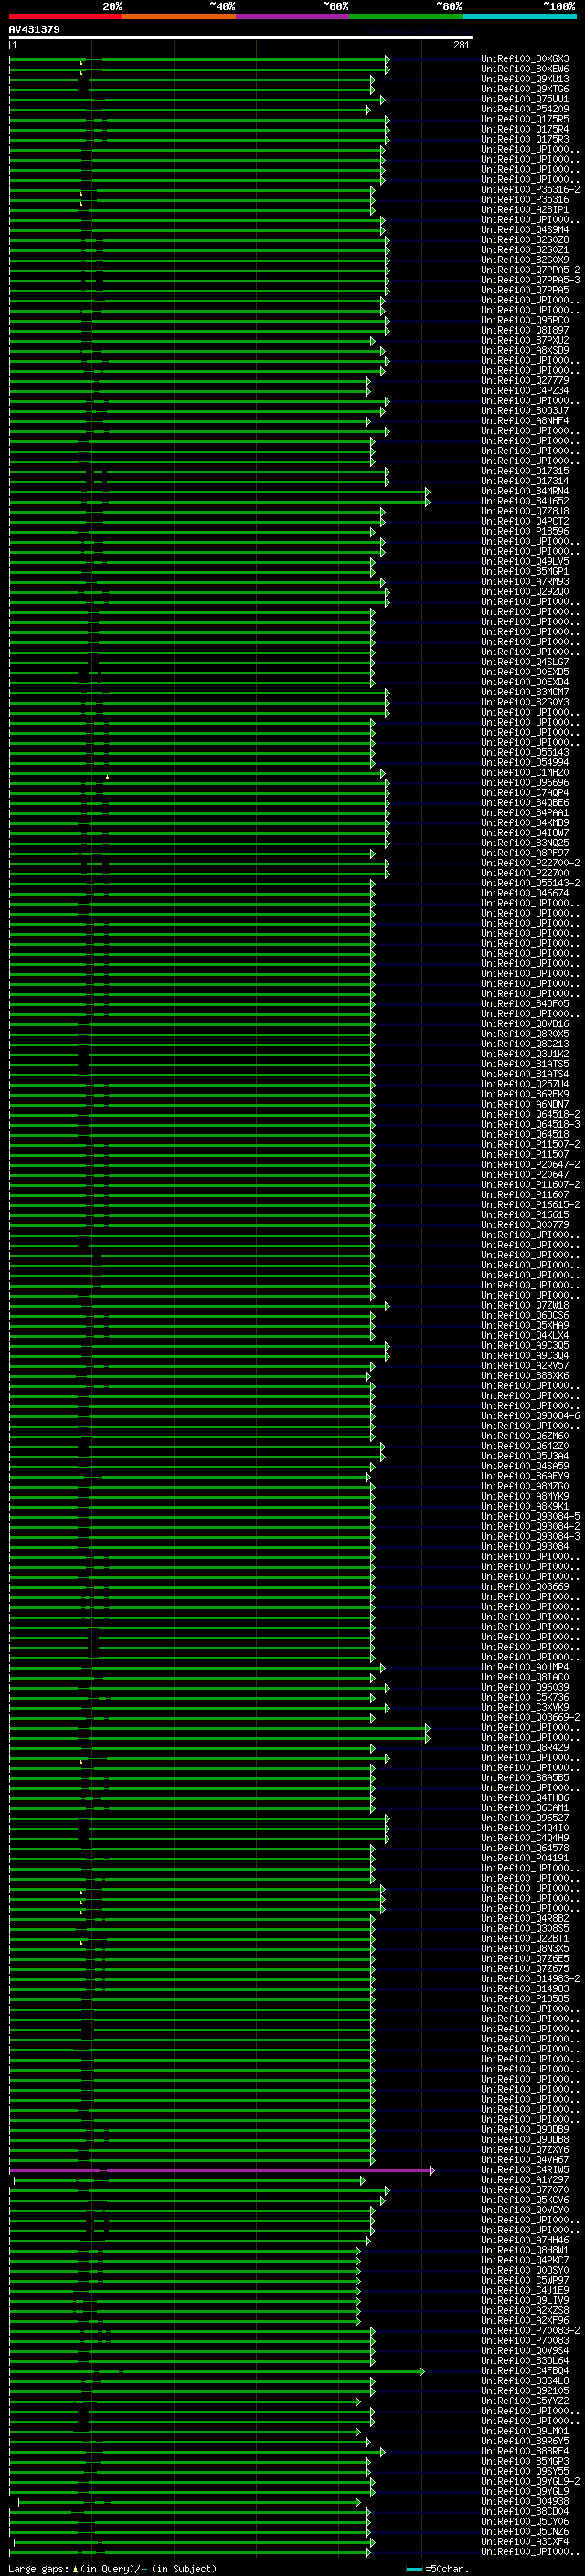
Task: Select hit label UniRef100_B7PXU2
Action: click(x=525, y=340)
